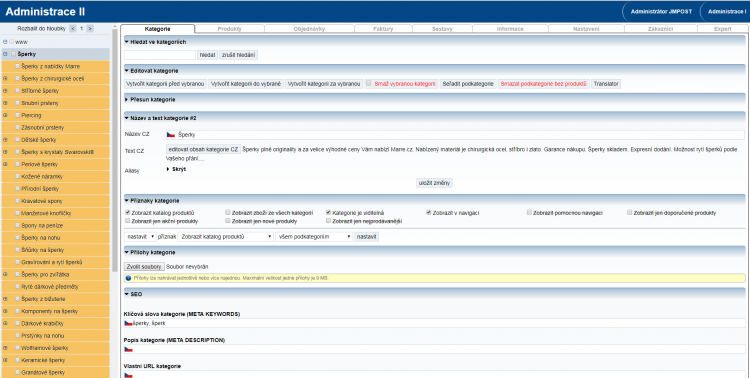750x378 pixels.
Task: Click the info icon in attachments note
Action: click(128, 278)
